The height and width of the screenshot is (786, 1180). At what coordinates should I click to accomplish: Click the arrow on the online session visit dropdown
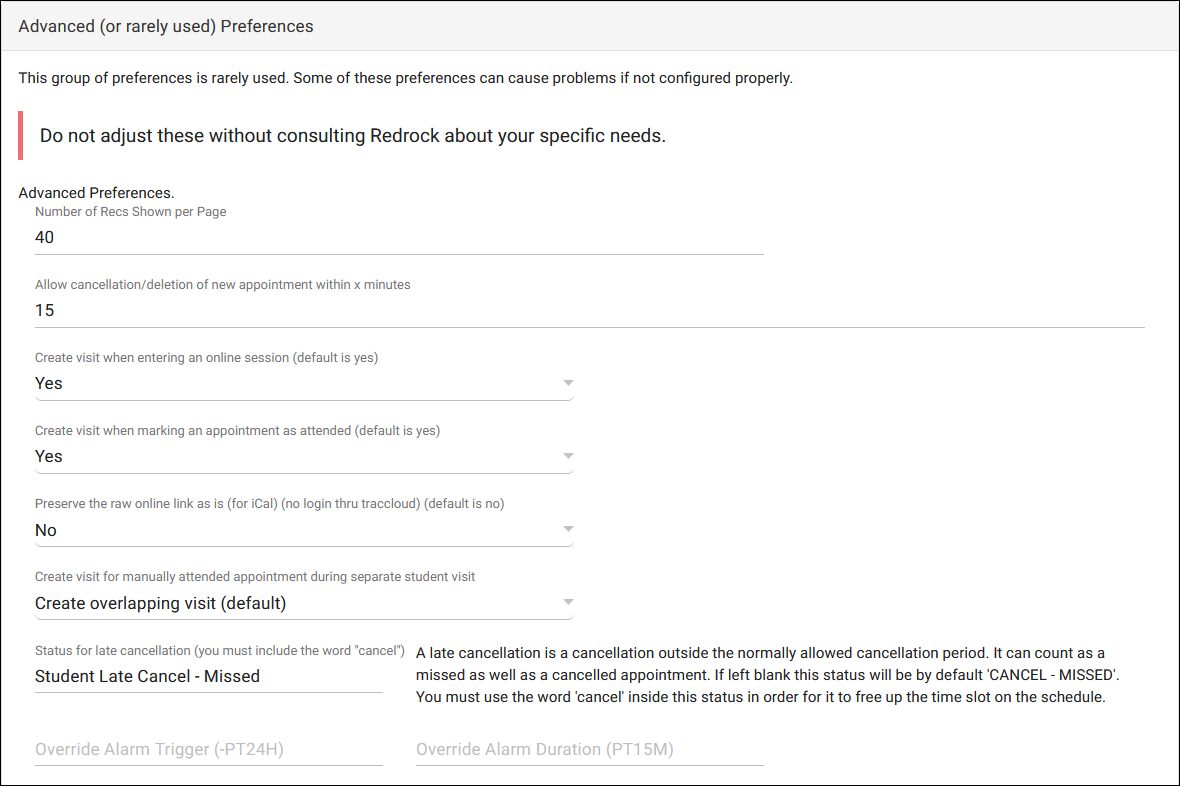tap(567, 383)
